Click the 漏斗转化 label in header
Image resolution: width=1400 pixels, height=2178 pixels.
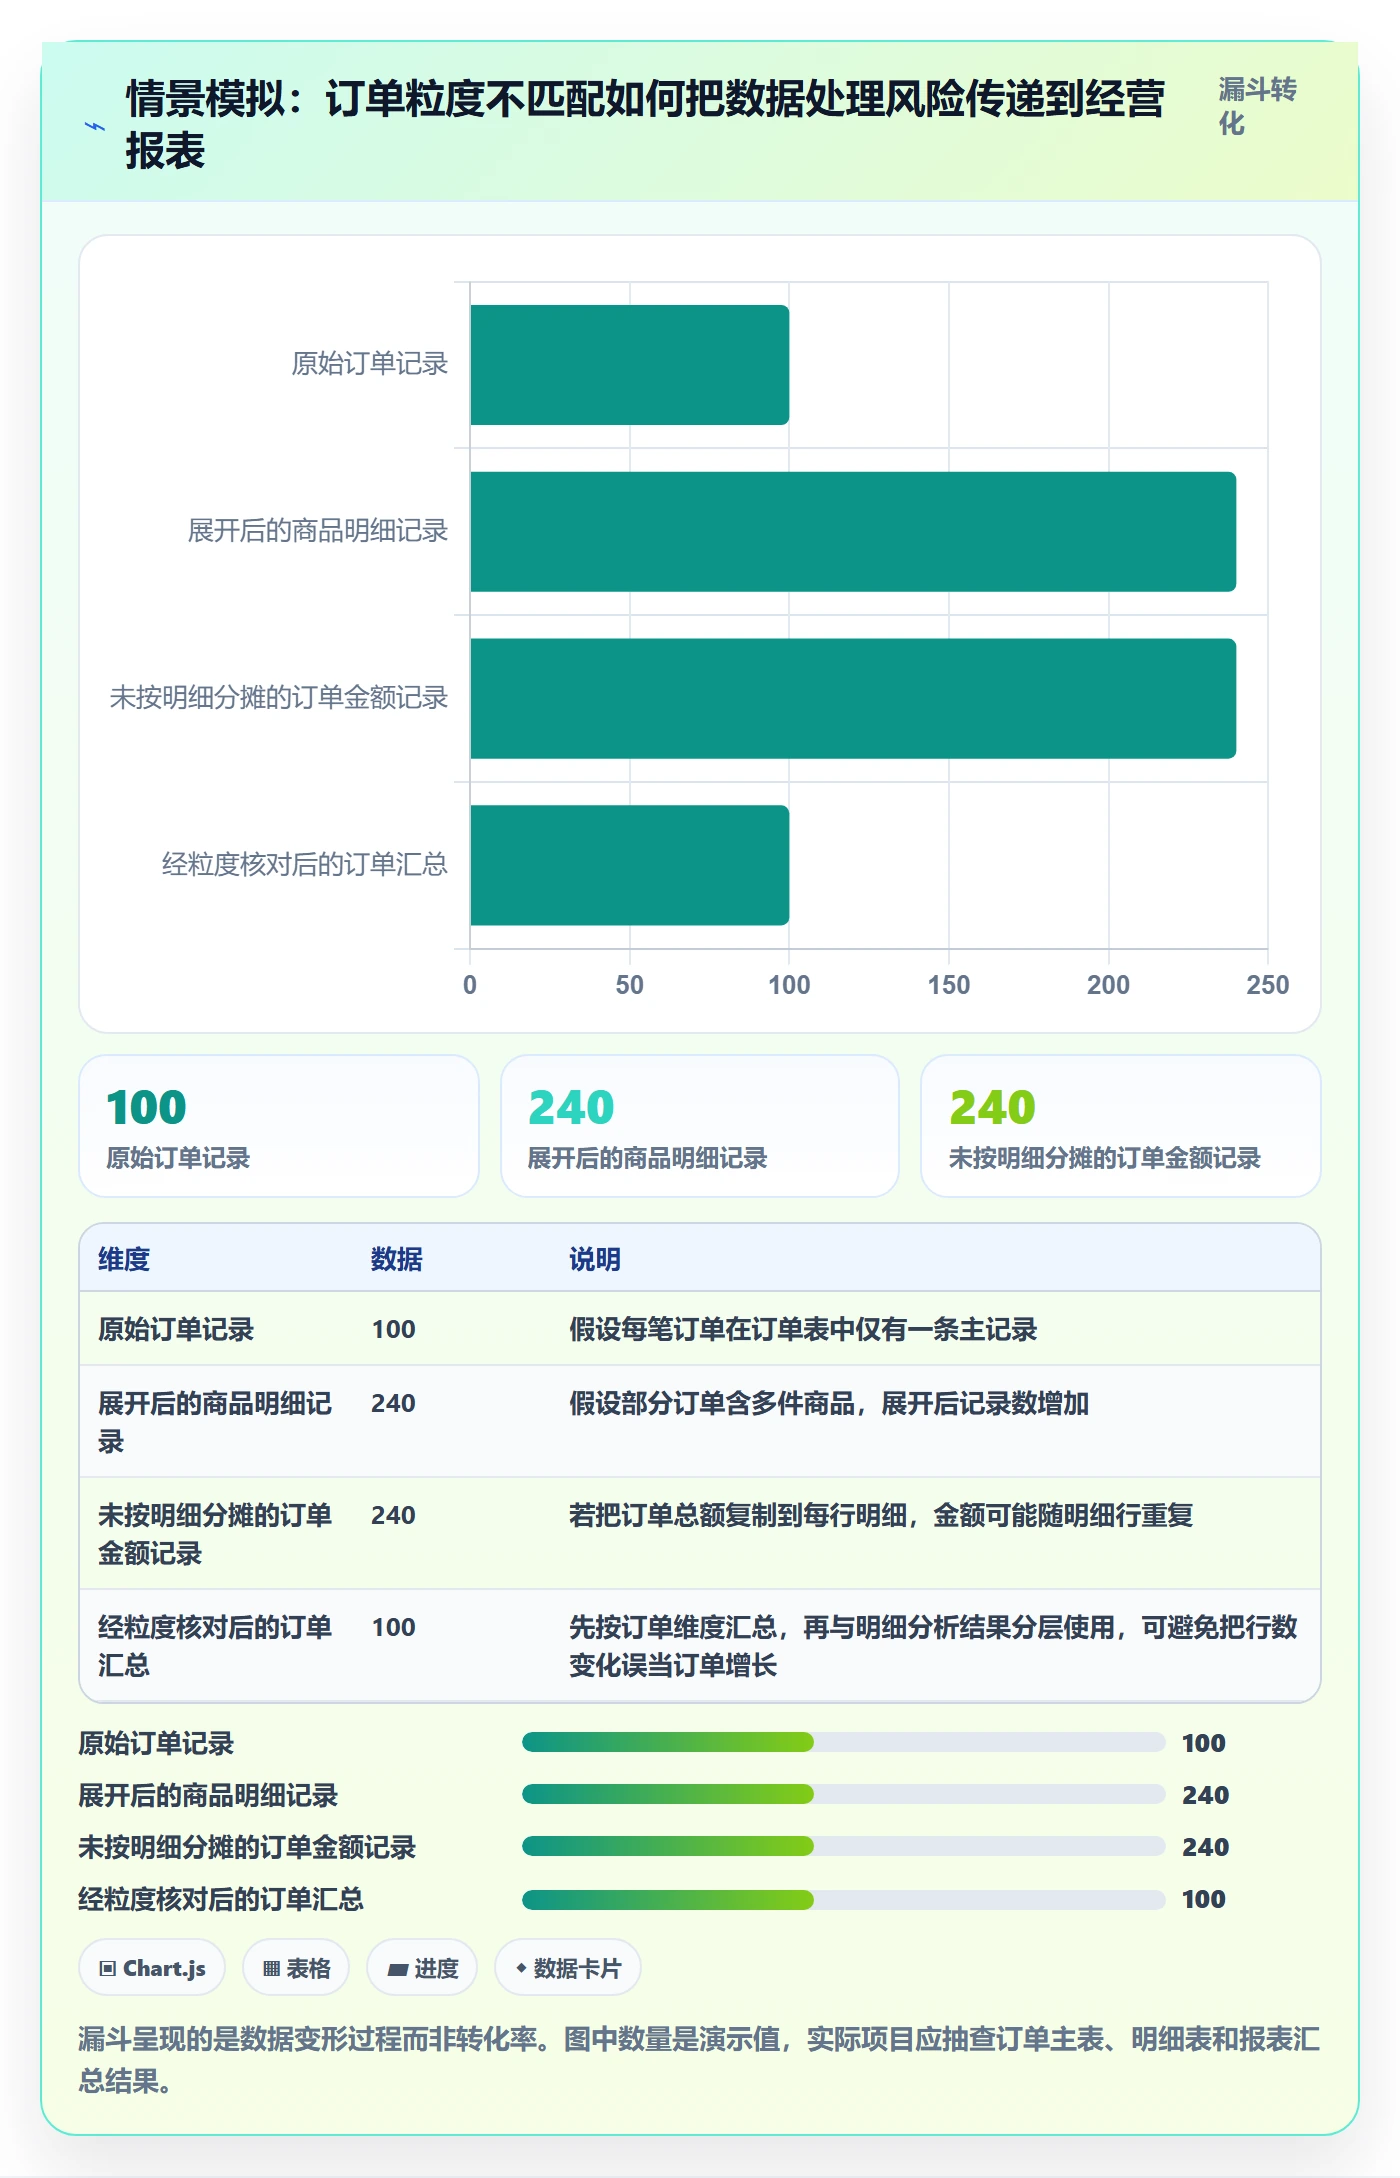(x=1257, y=106)
